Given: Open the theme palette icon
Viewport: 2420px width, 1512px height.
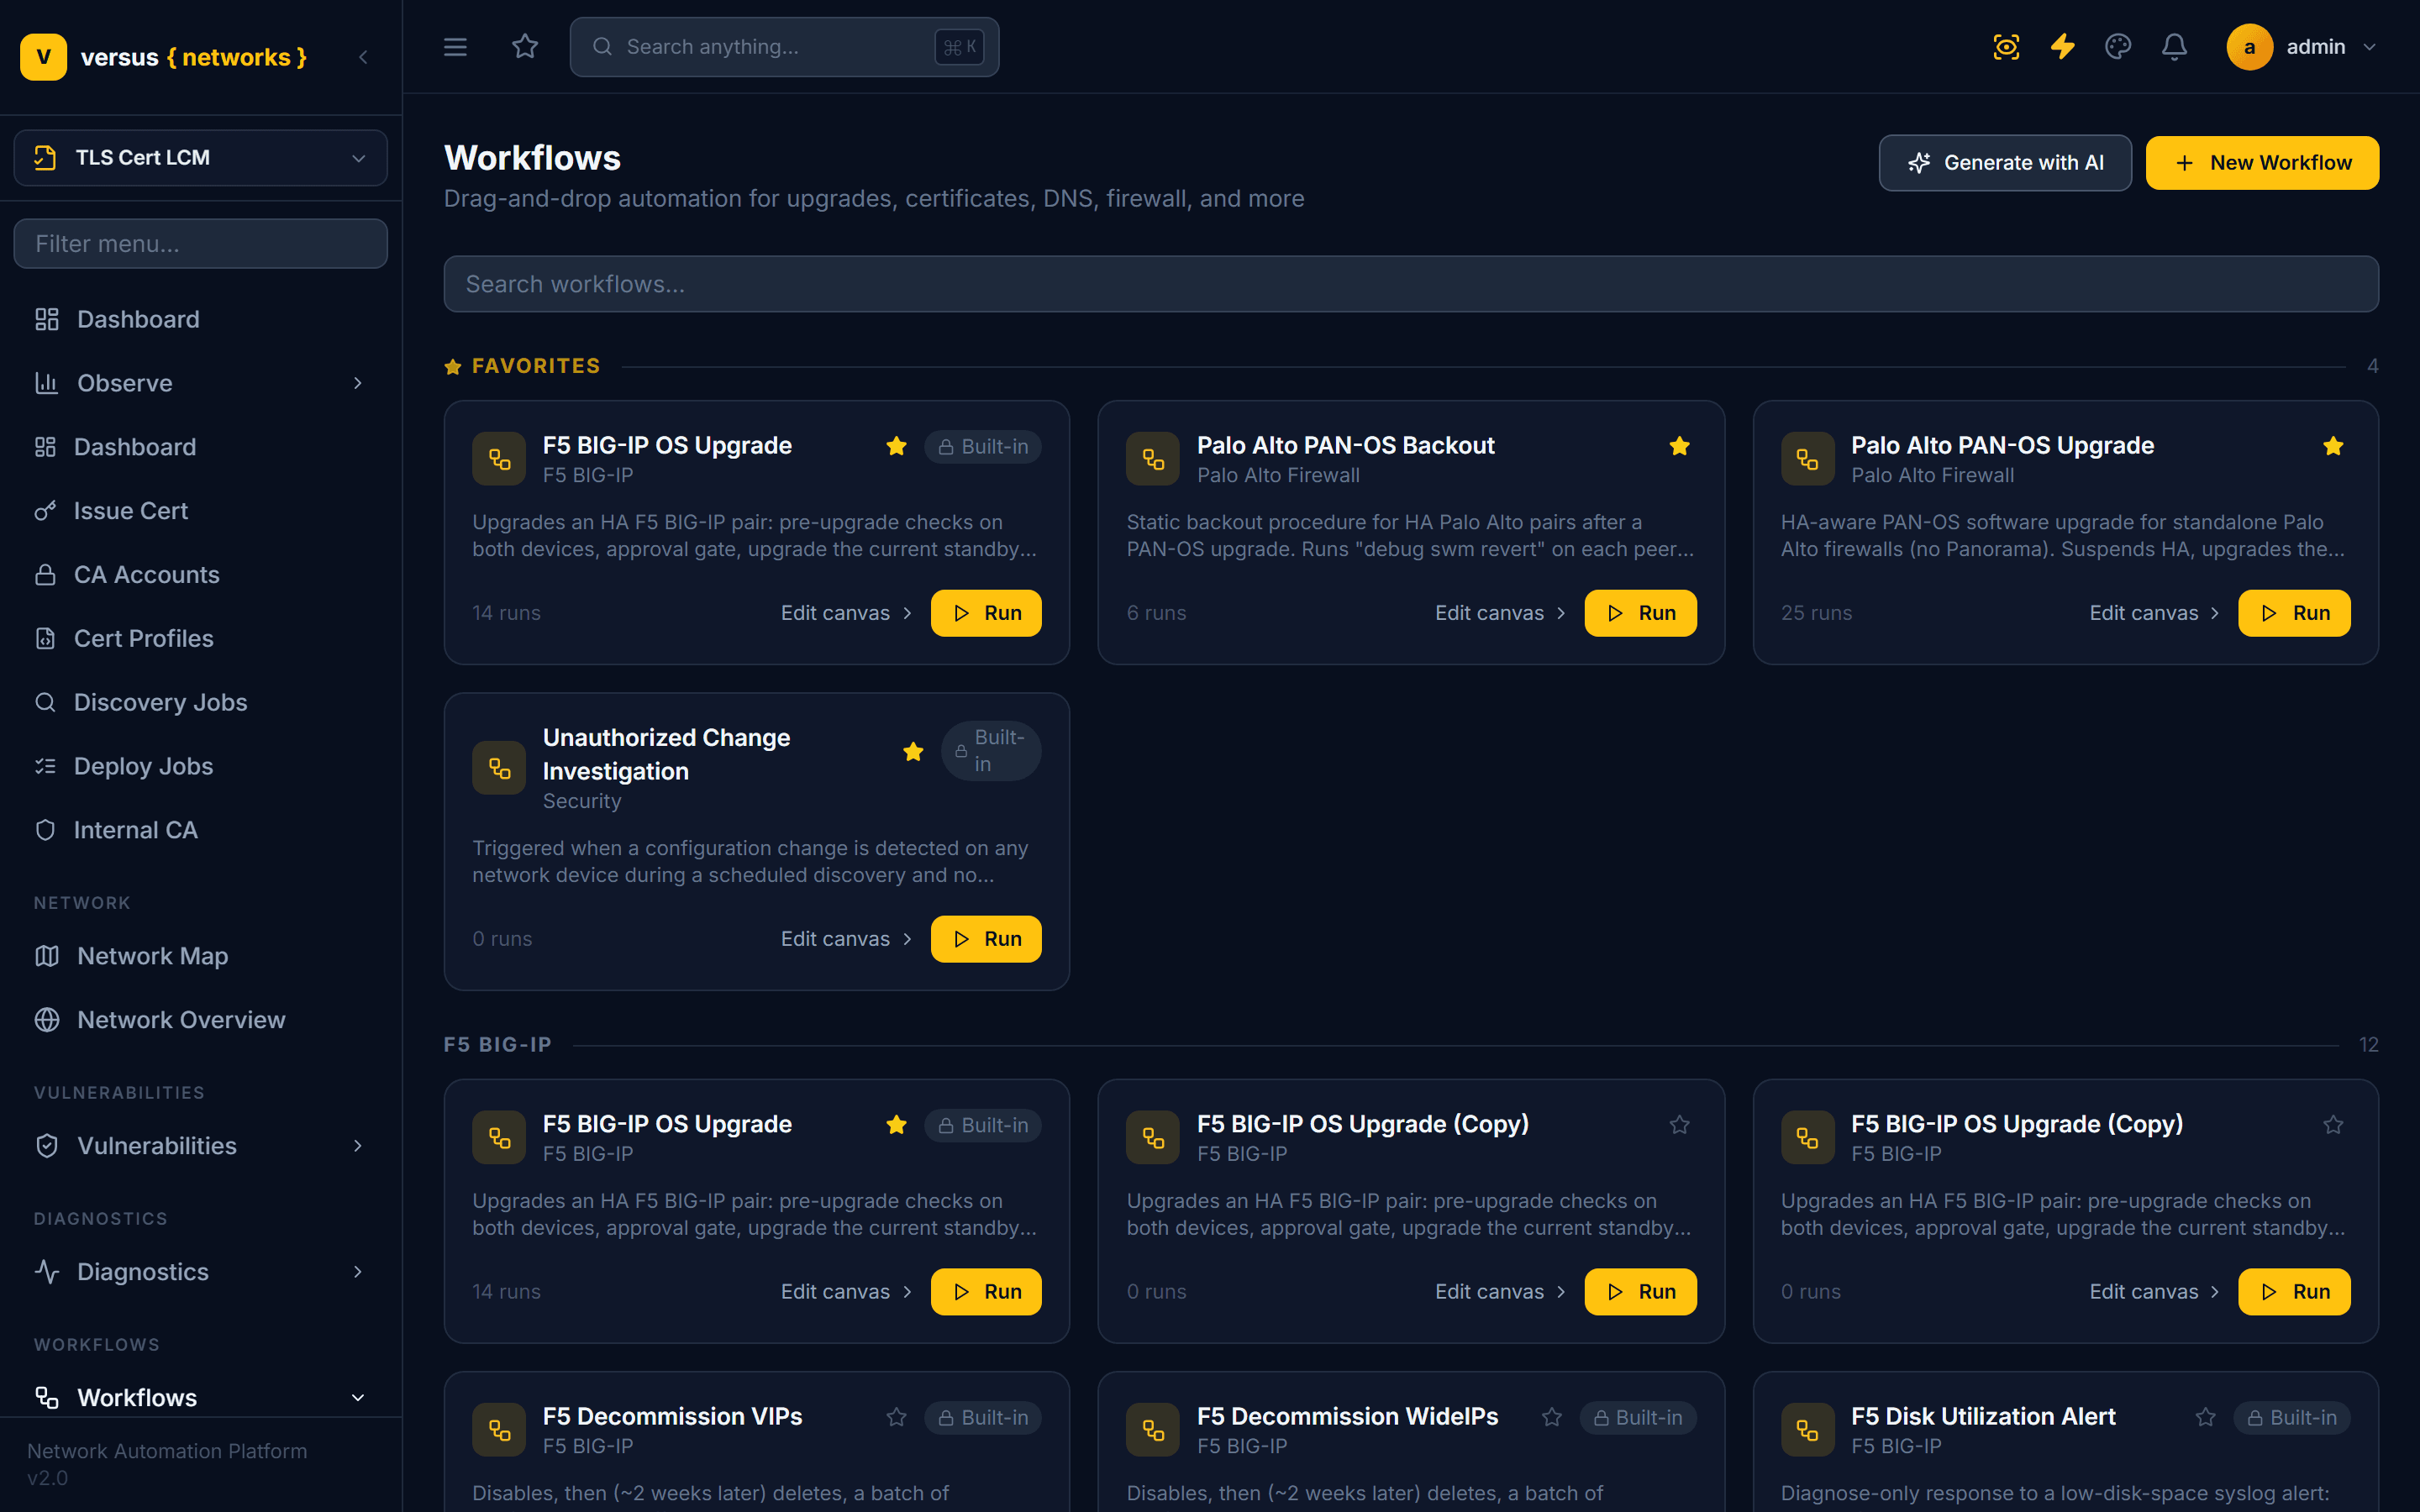Looking at the screenshot, I should [x=2118, y=47].
